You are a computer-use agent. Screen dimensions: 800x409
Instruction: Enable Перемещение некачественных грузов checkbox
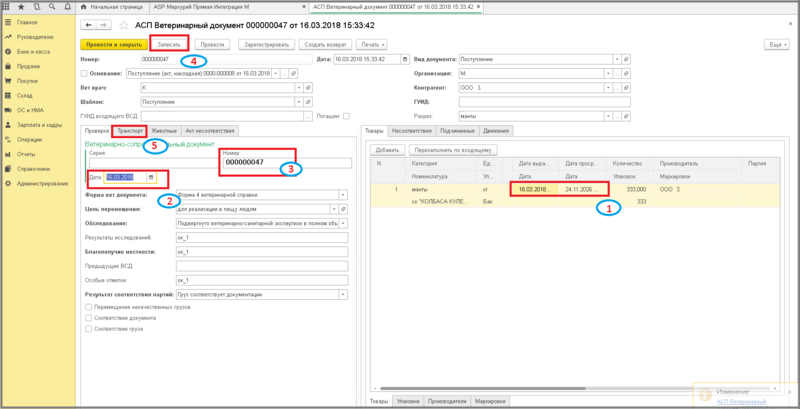tap(88, 307)
